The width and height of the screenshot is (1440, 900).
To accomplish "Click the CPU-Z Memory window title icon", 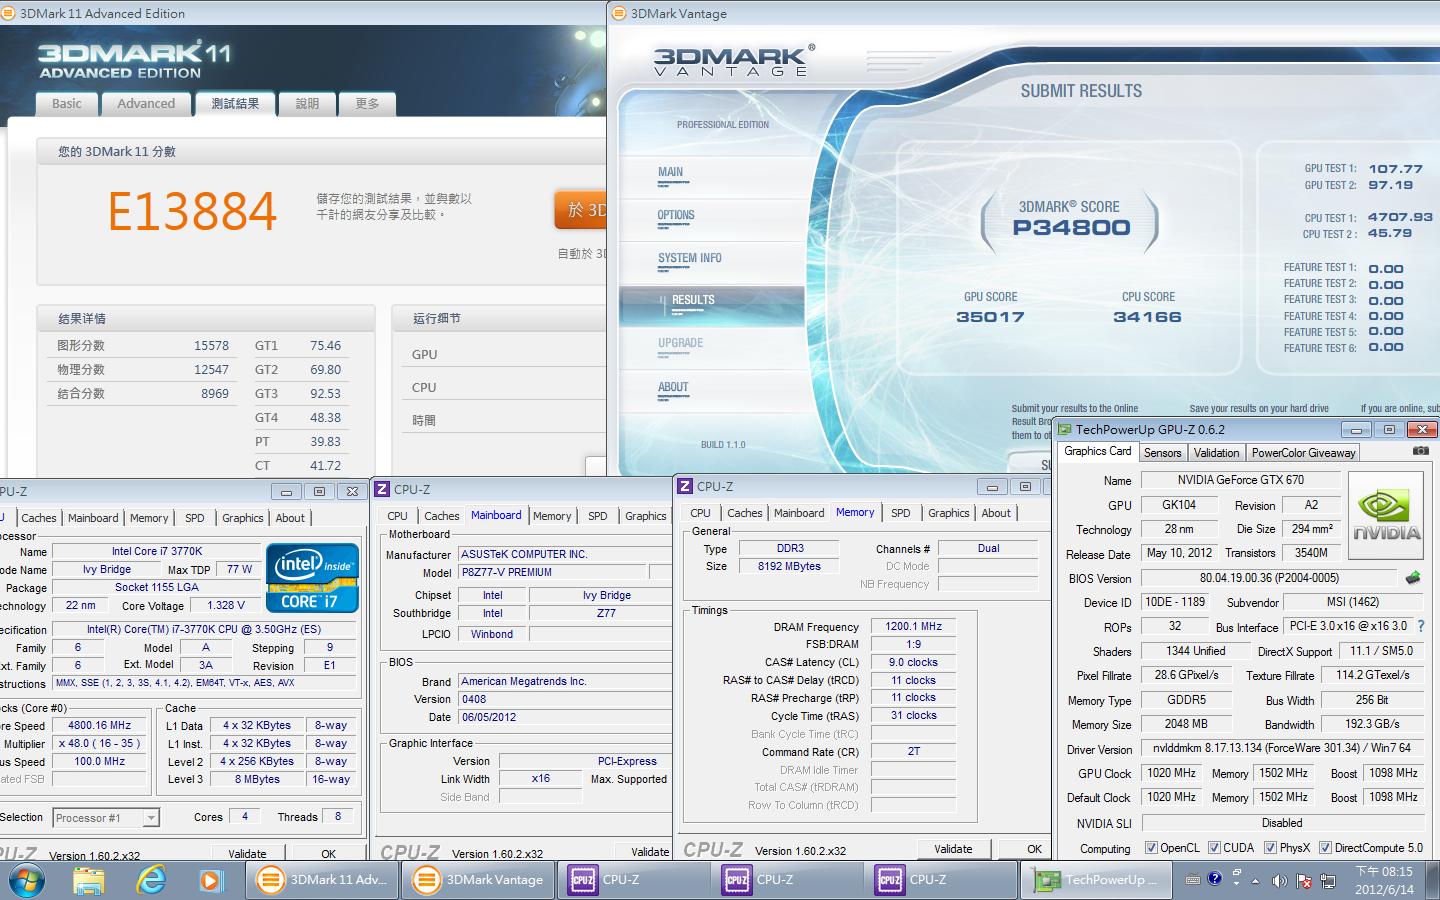I will (x=685, y=486).
